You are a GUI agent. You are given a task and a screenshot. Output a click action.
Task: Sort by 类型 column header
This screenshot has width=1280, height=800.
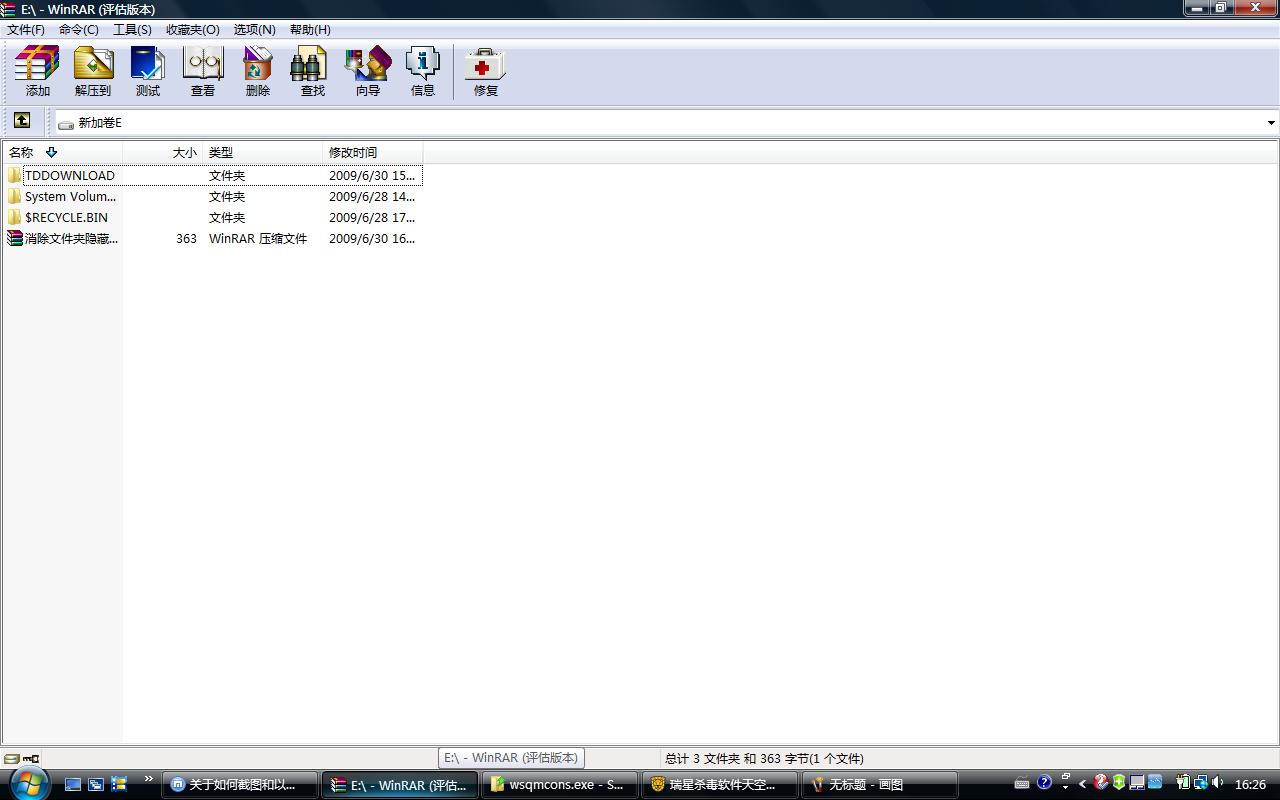(262, 152)
